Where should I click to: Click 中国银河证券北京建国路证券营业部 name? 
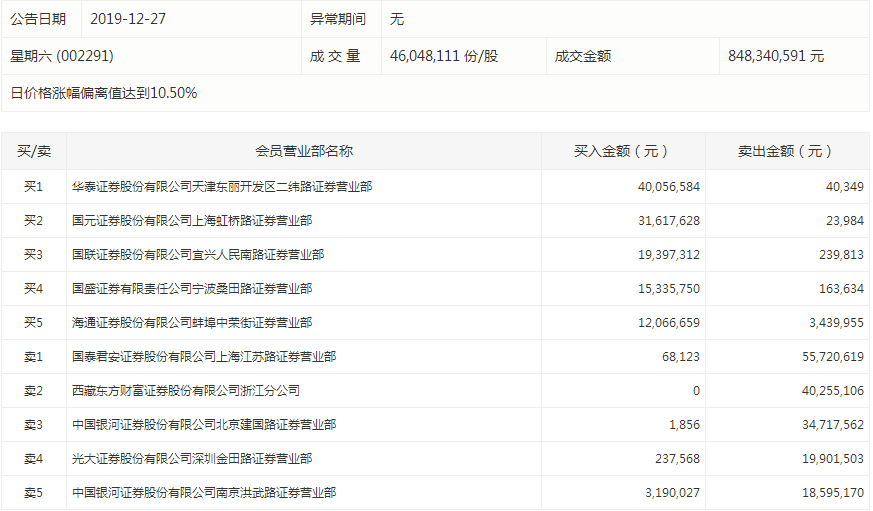point(204,424)
